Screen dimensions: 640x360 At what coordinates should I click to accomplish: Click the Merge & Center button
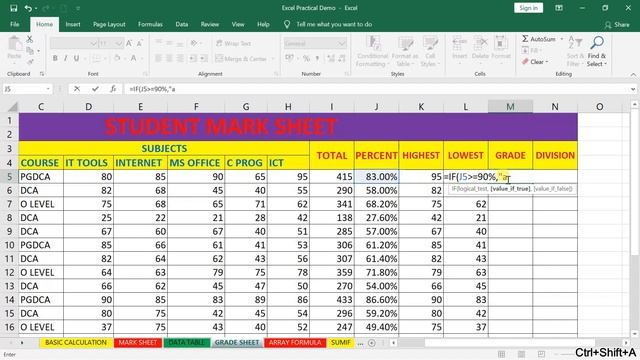241,59
